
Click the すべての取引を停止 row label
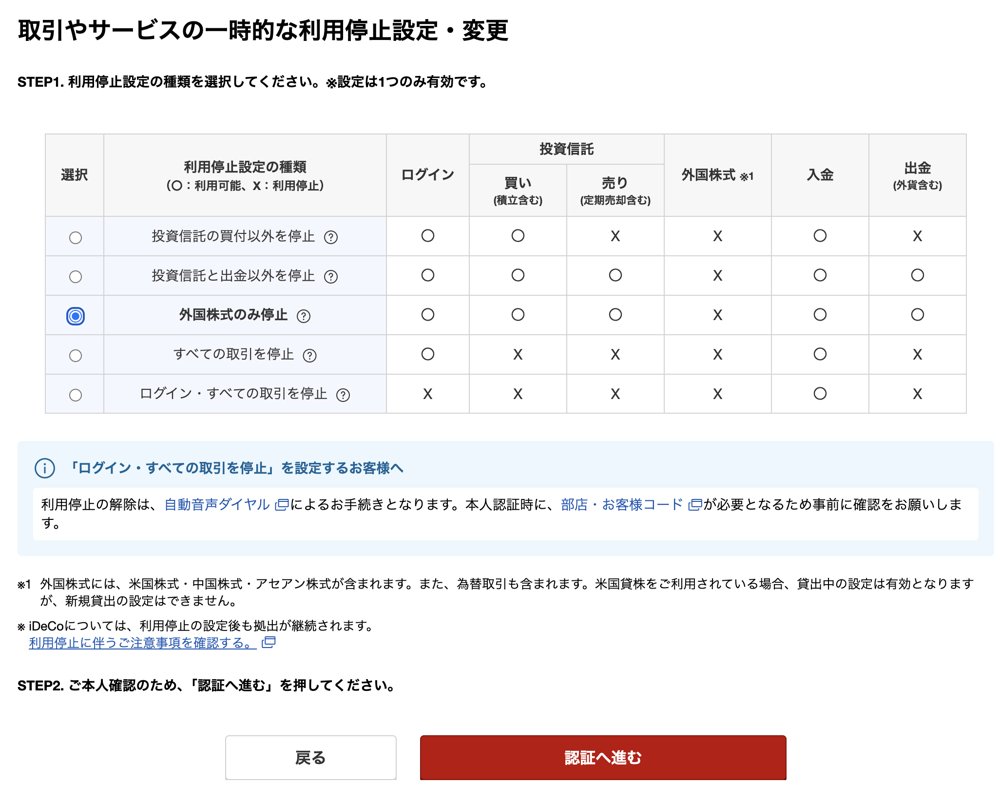233,354
